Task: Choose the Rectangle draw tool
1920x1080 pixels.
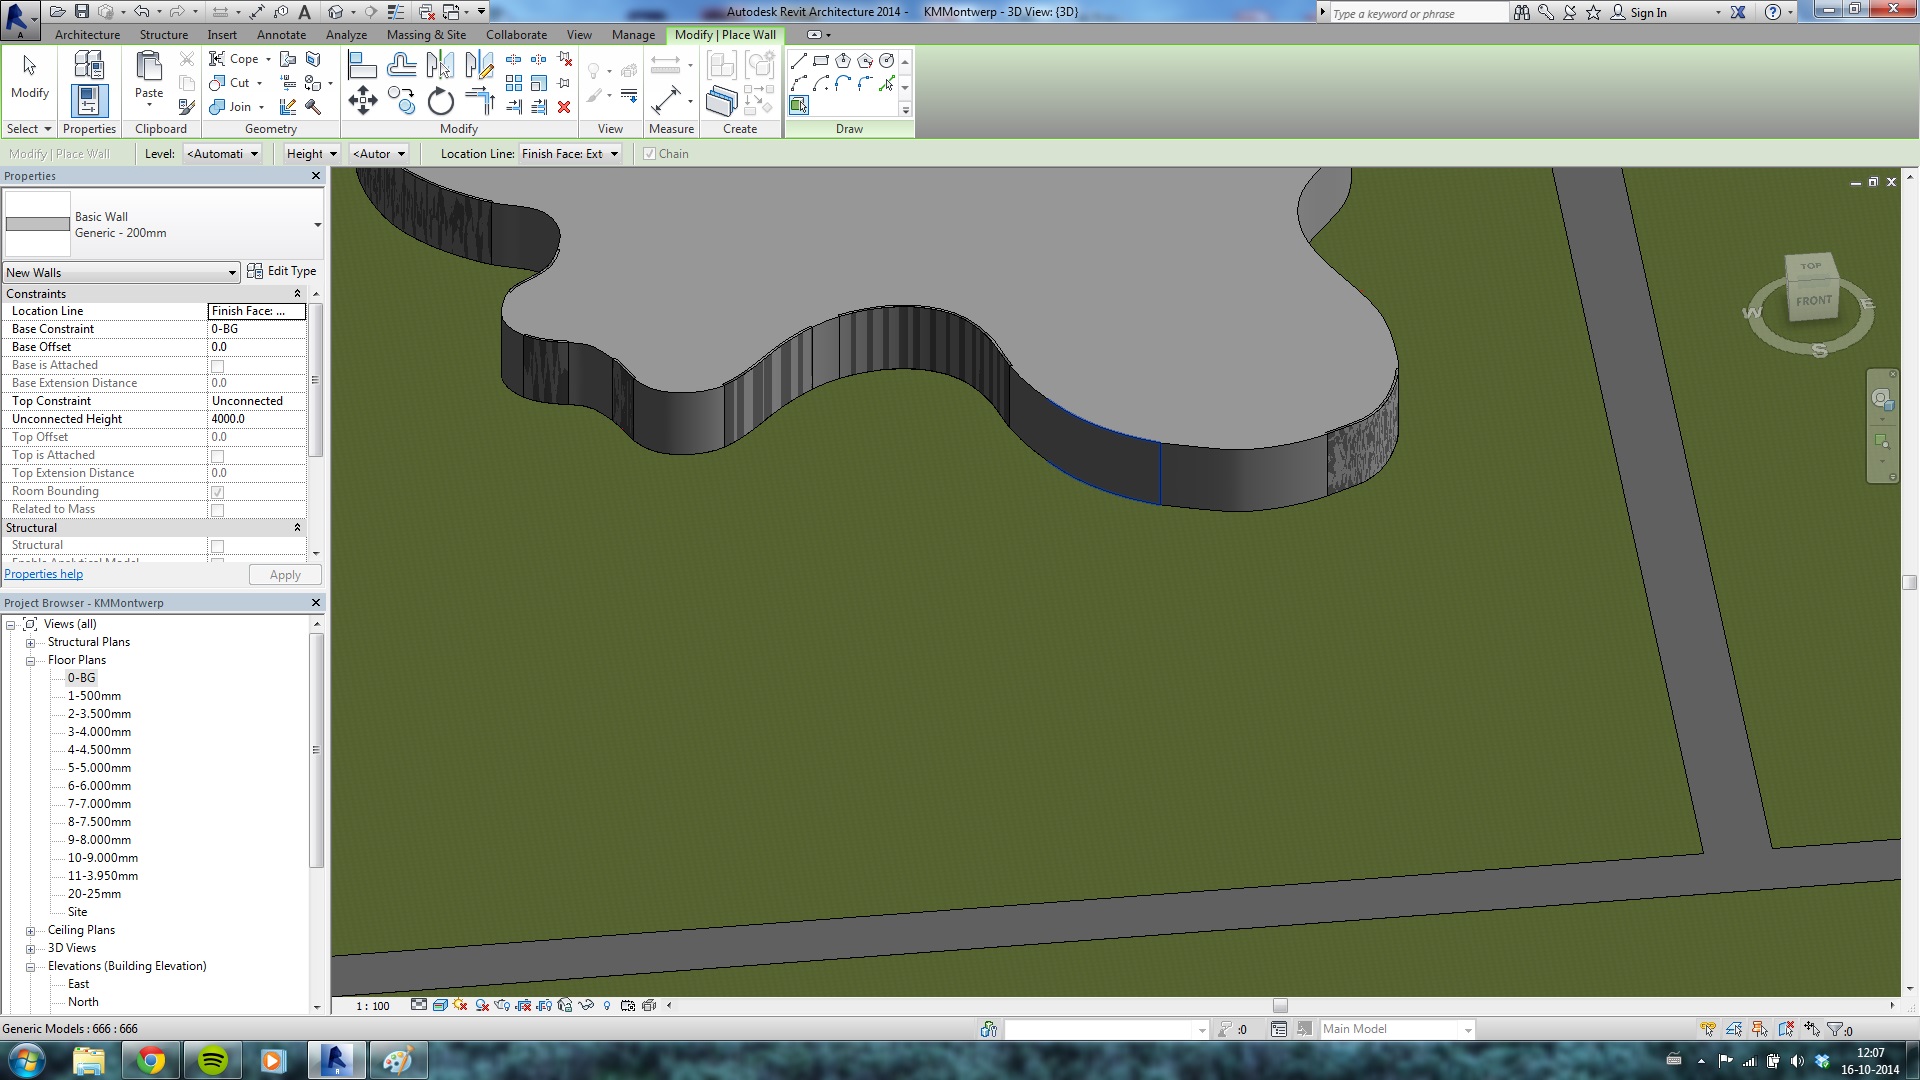Action: [x=820, y=61]
